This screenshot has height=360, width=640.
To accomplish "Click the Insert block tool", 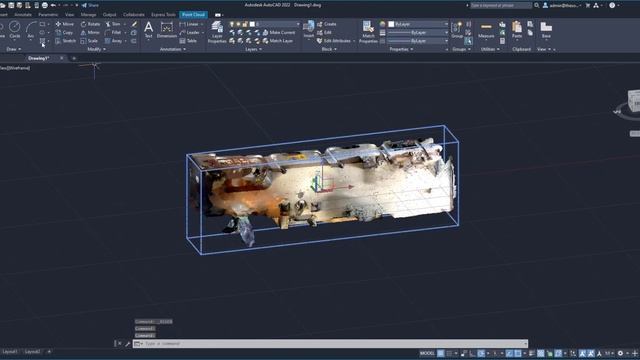I will tap(309, 30).
